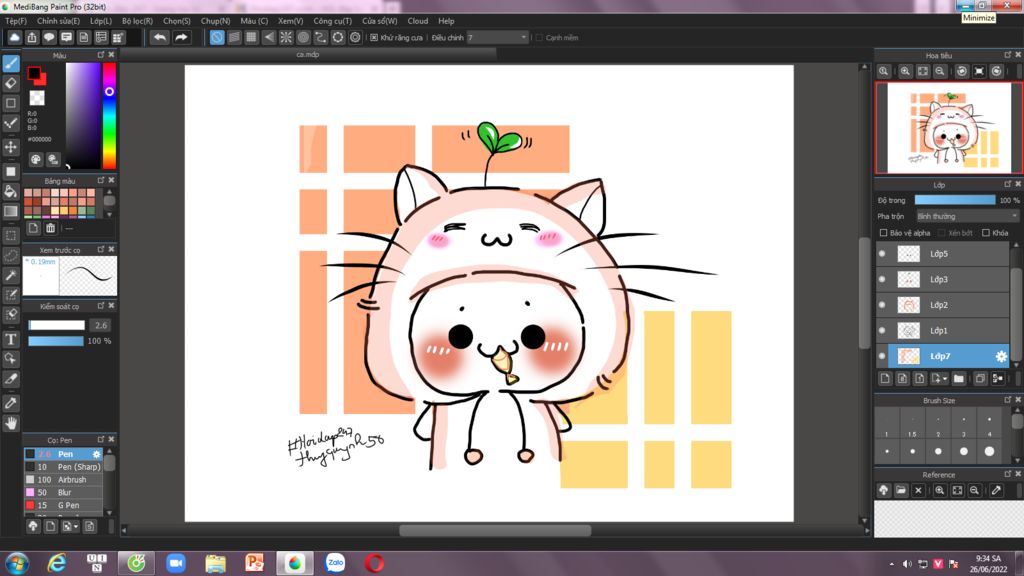Image resolution: width=1024 pixels, height=576 pixels.
Task: Zoom out on the navigator preview
Action: click(940, 71)
